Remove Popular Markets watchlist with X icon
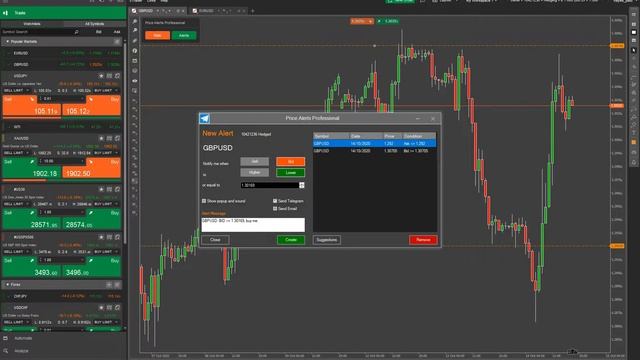 (x=117, y=42)
